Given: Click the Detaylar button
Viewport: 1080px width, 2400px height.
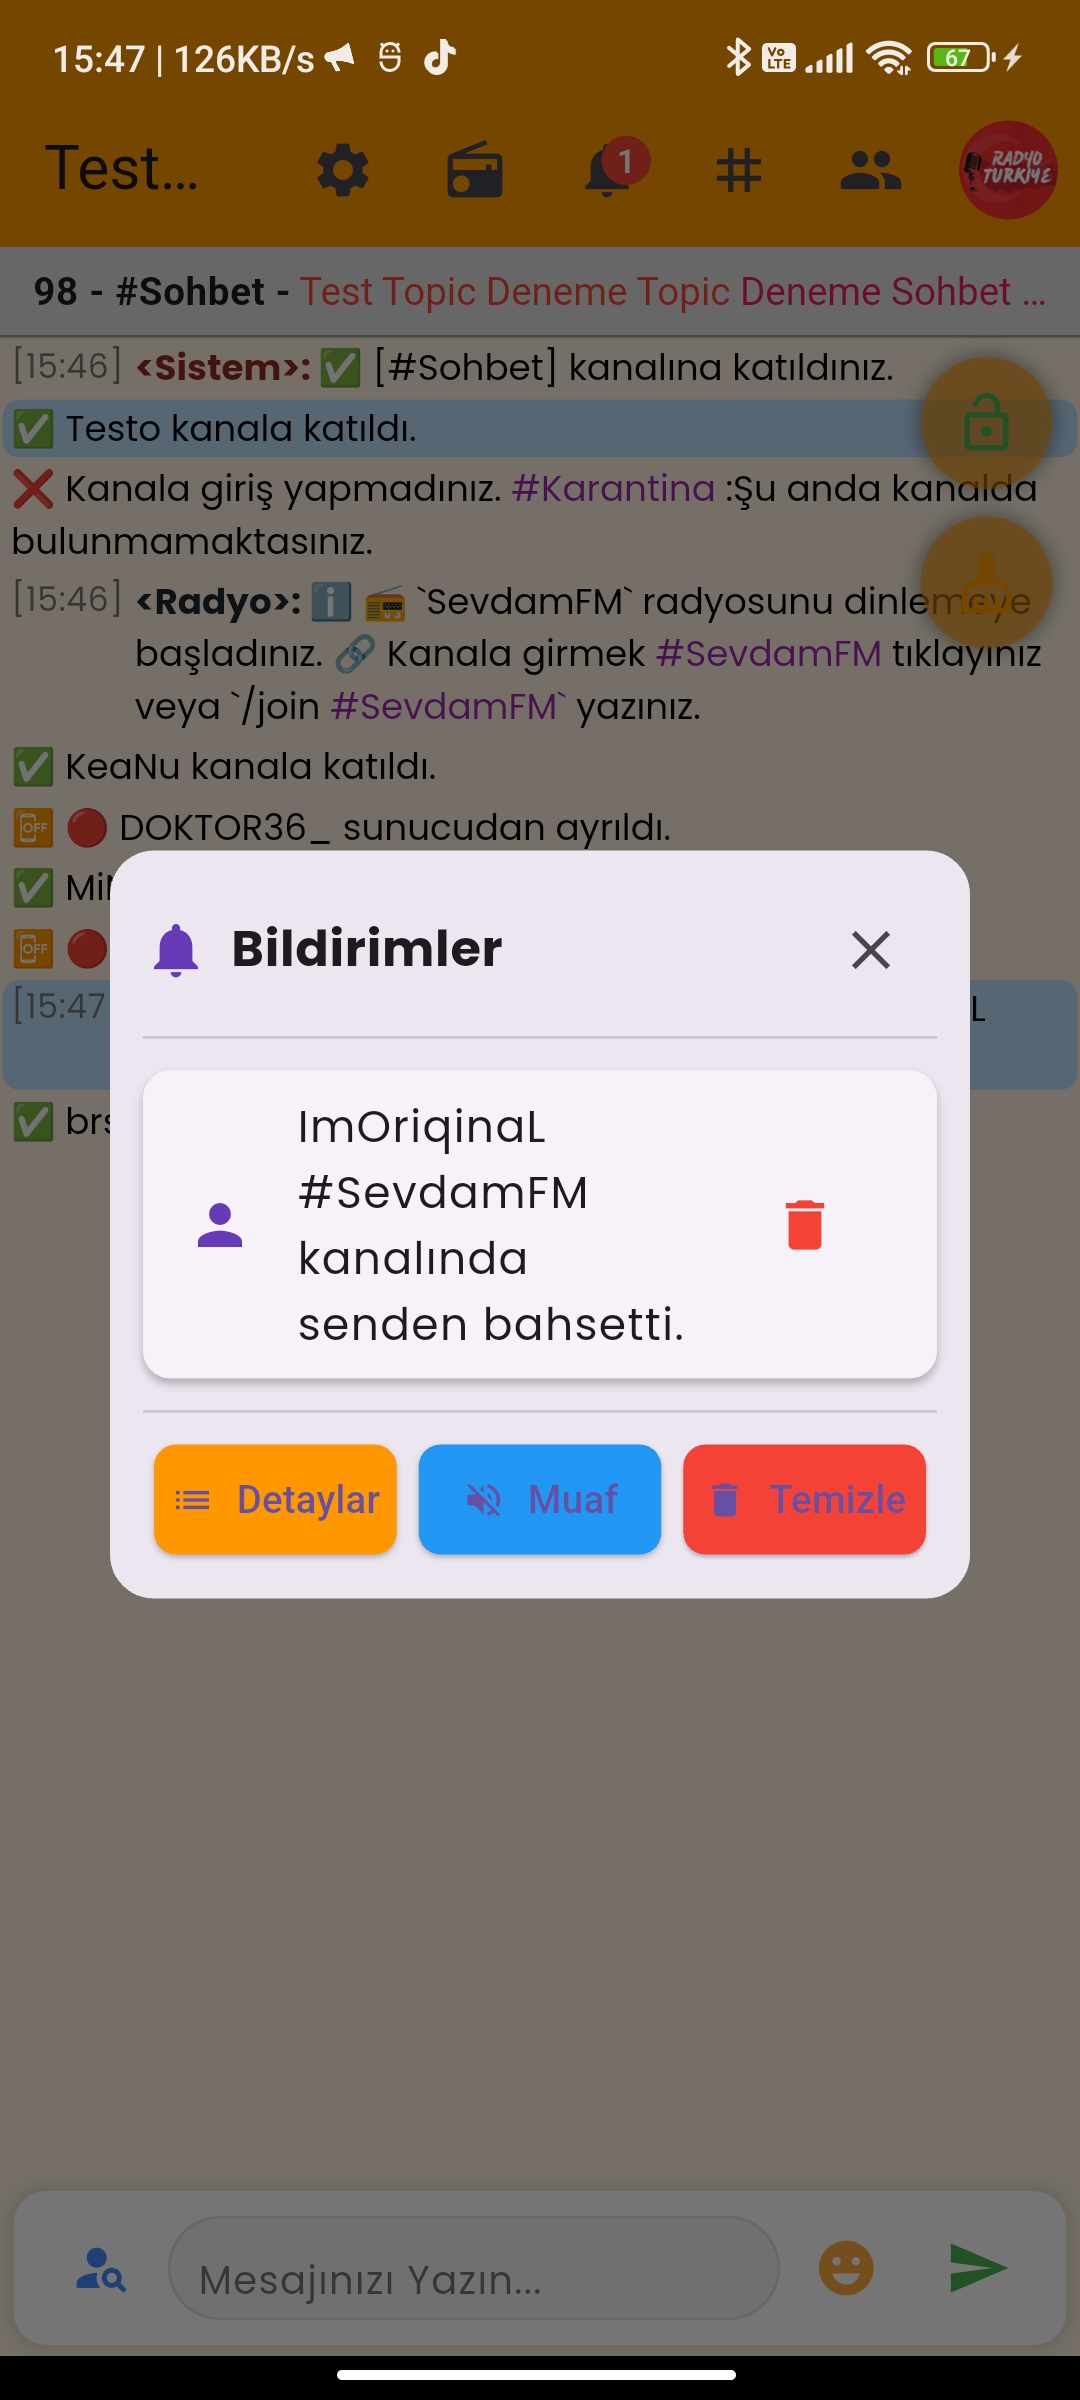Looking at the screenshot, I should pos(275,1499).
